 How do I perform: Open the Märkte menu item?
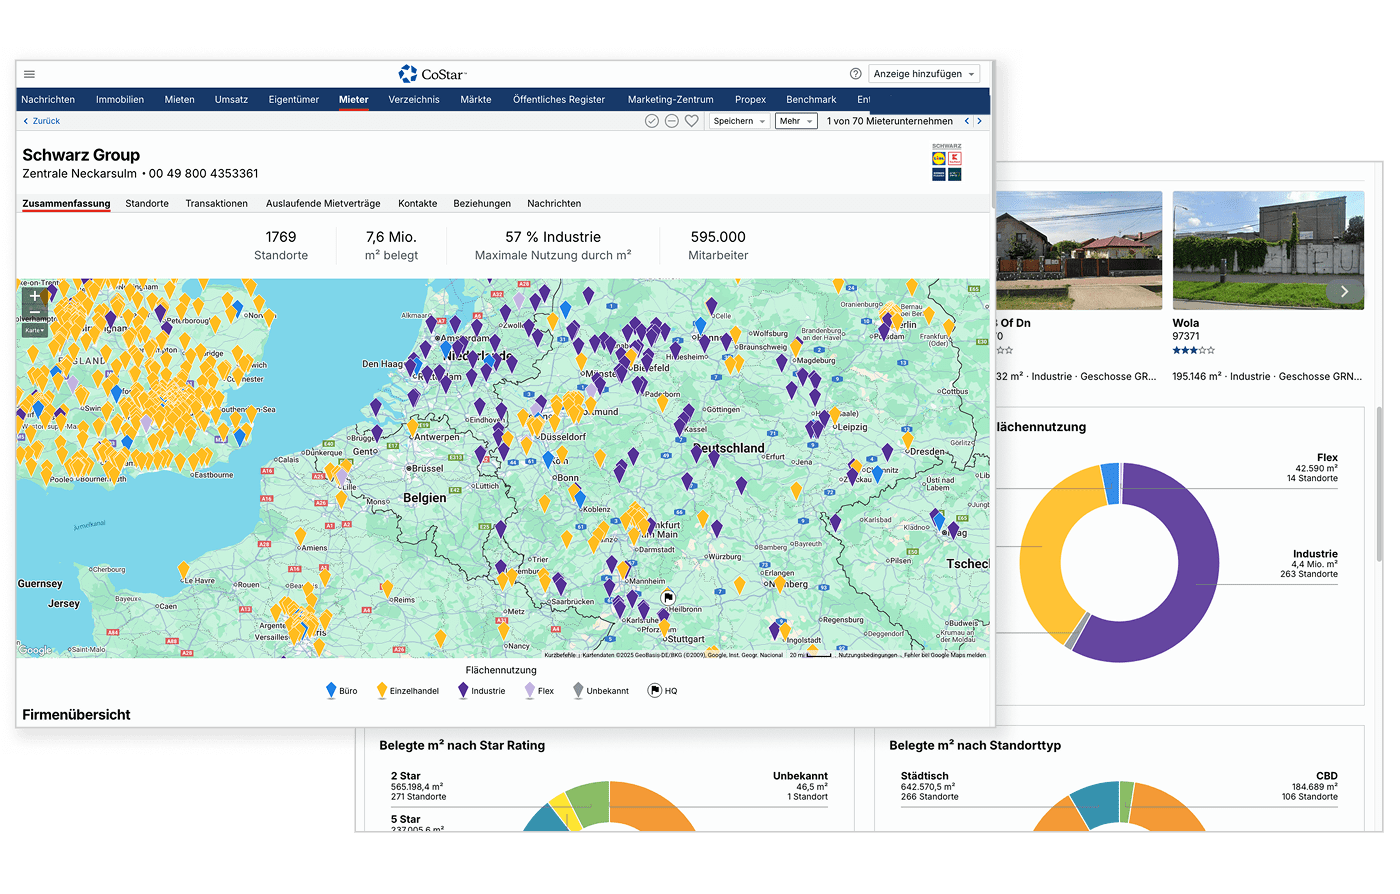(476, 99)
